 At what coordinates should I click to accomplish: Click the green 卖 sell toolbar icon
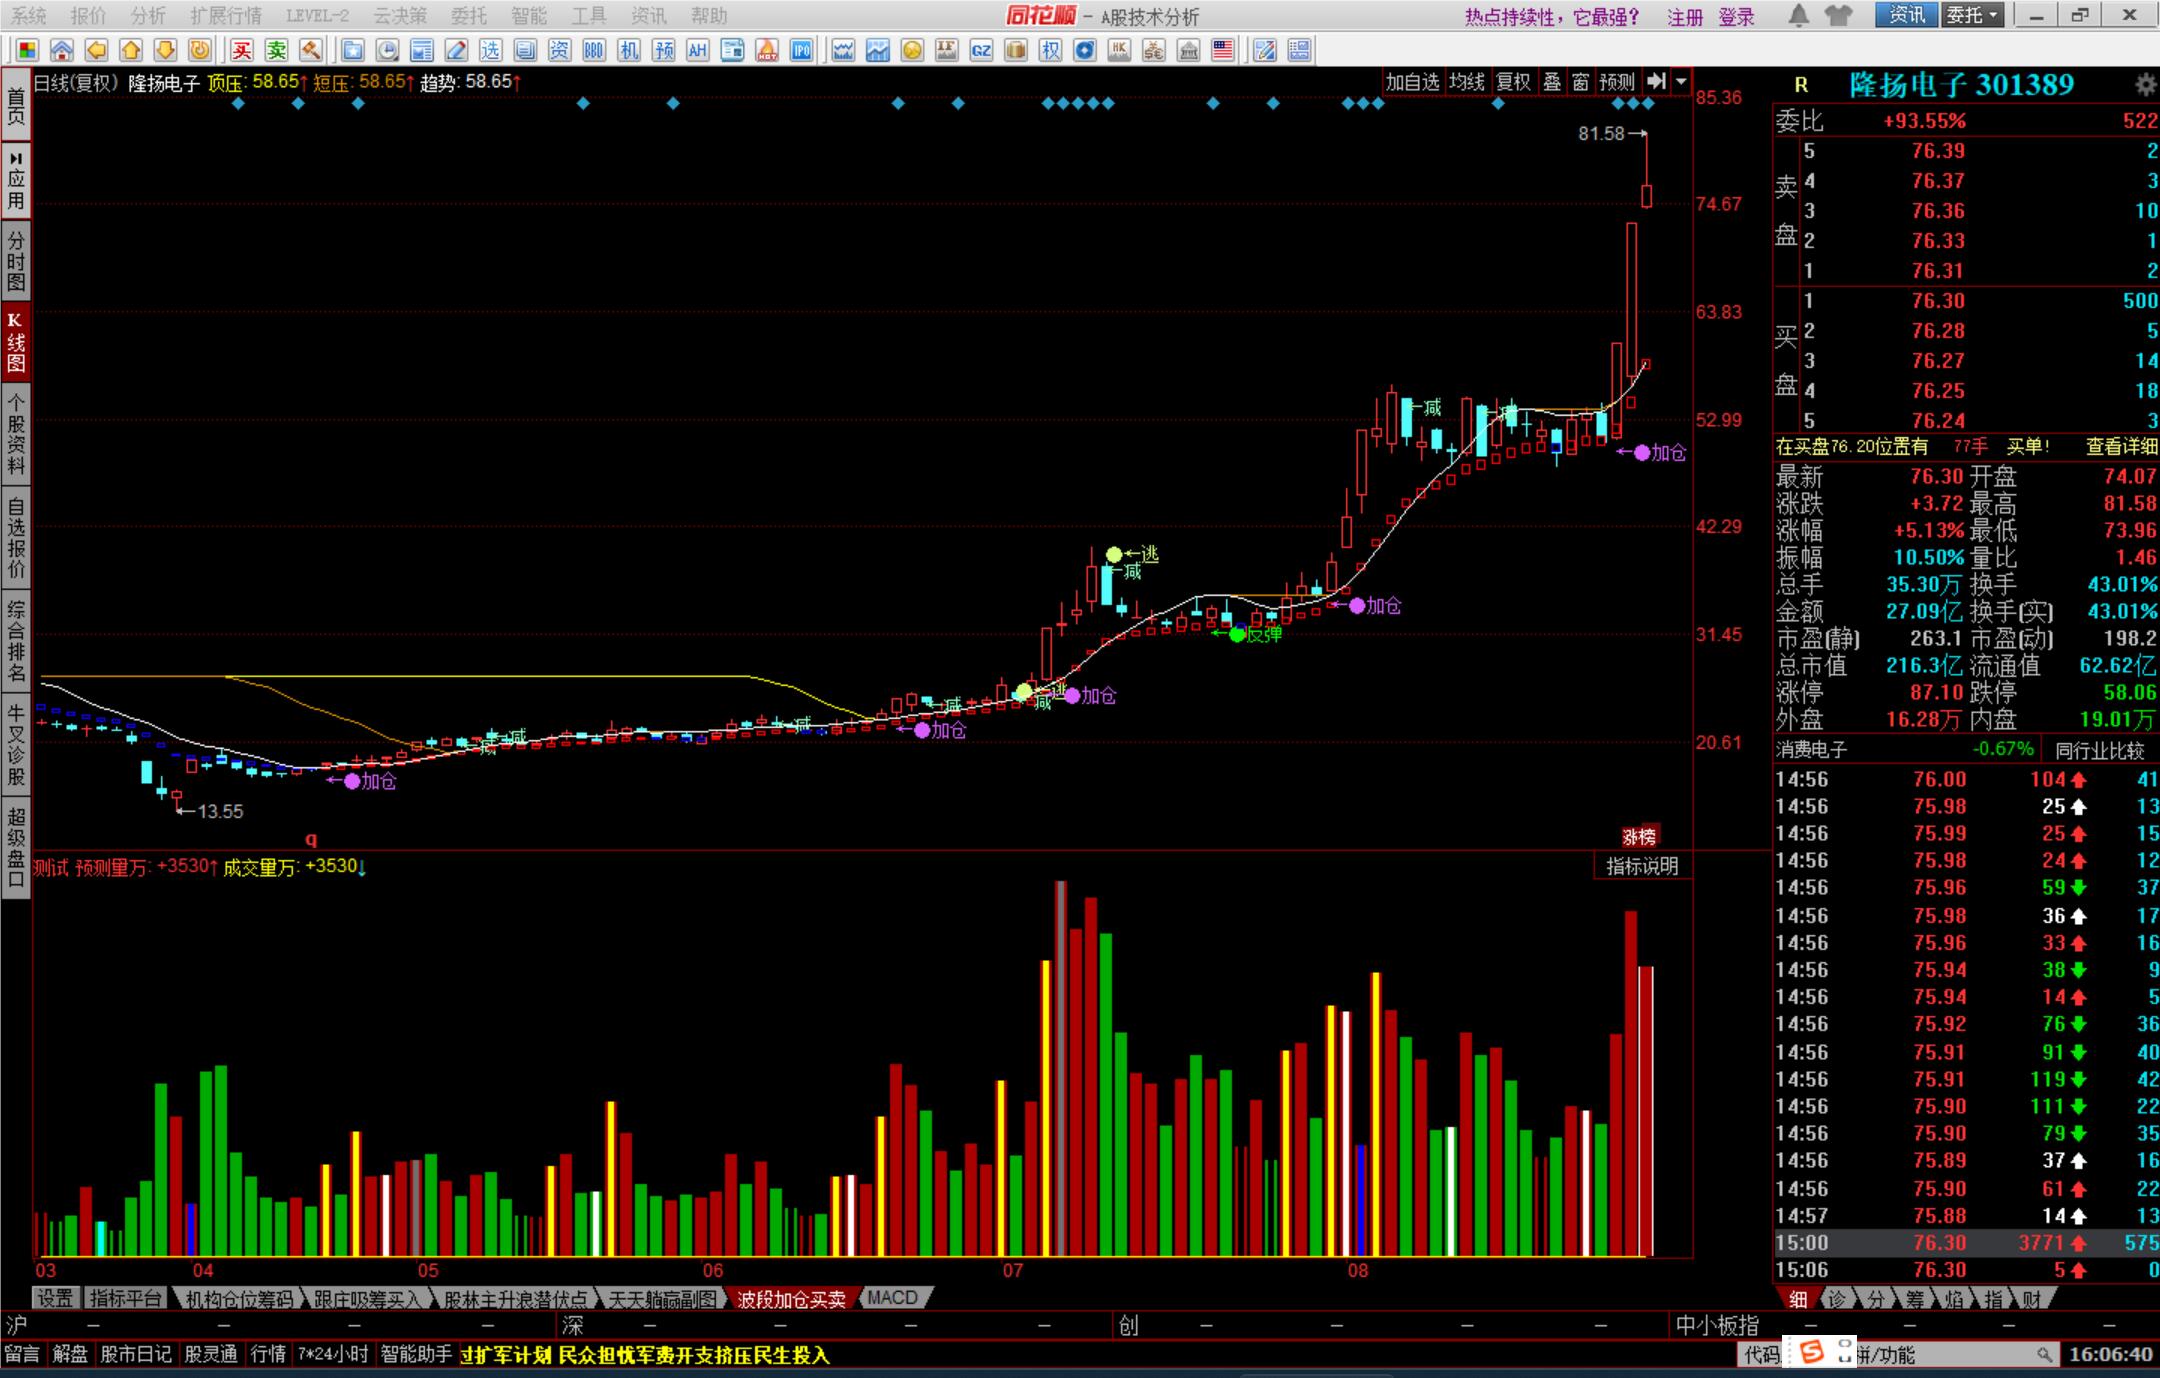pos(277,50)
